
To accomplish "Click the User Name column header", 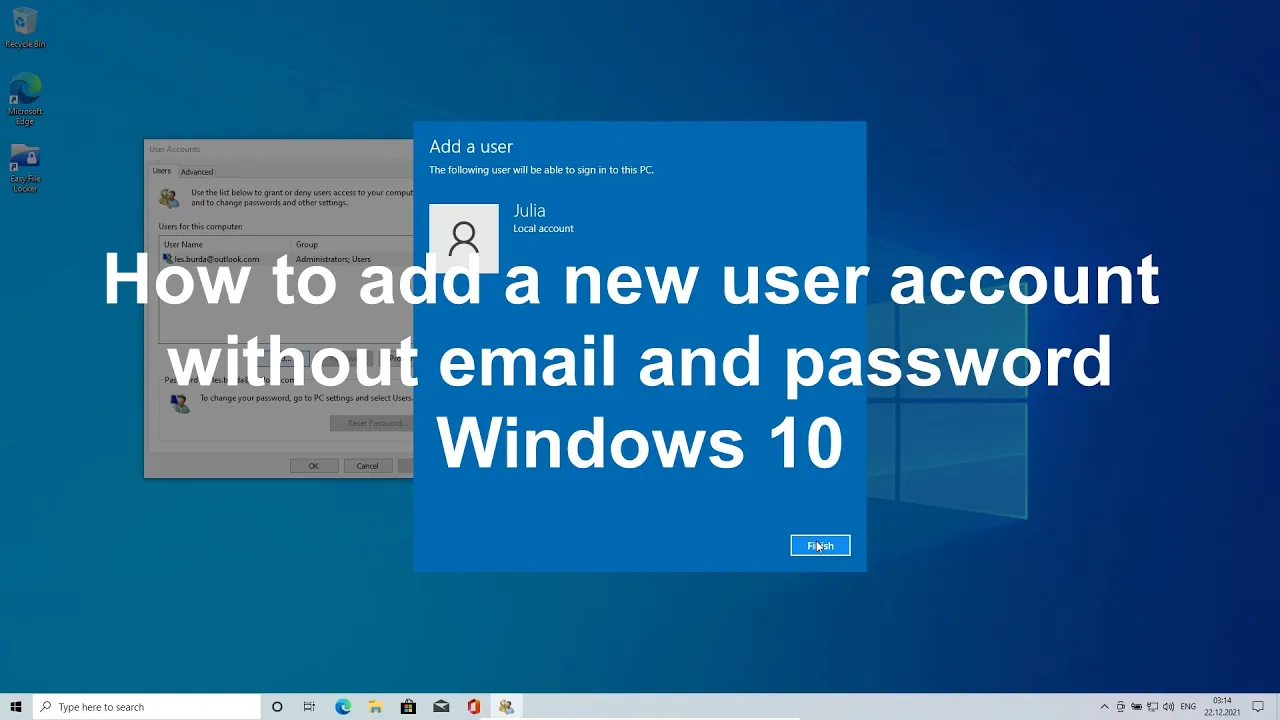I will [225, 244].
